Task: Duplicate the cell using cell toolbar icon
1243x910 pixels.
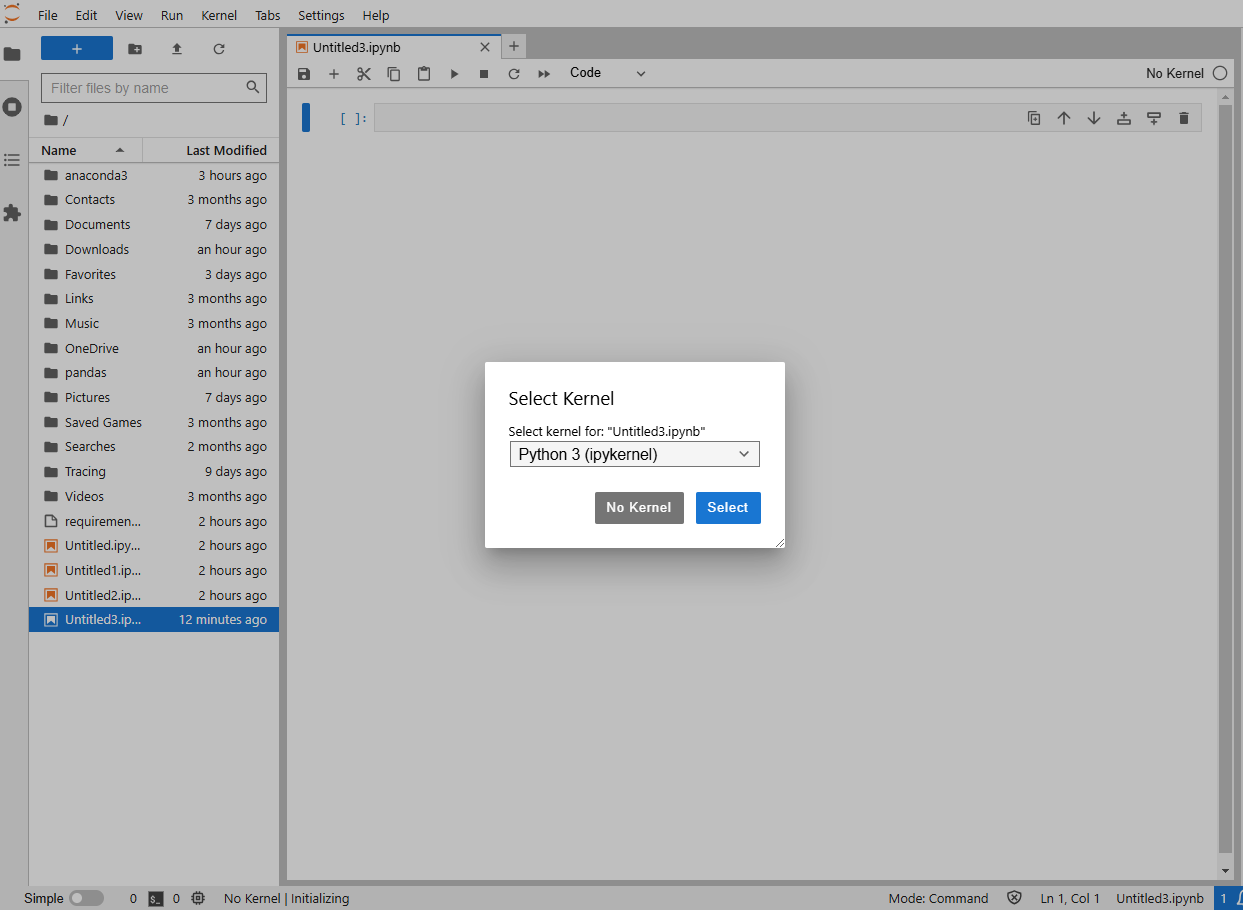Action: [1034, 118]
